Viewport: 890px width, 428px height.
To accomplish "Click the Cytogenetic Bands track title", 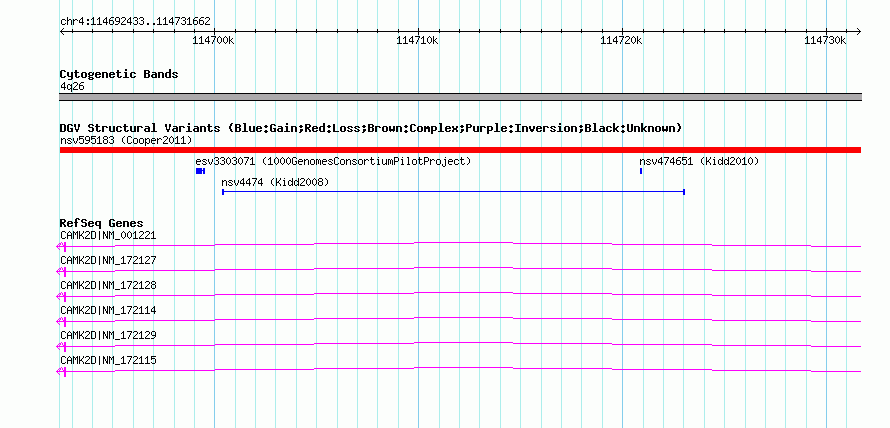I will (x=119, y=74).
